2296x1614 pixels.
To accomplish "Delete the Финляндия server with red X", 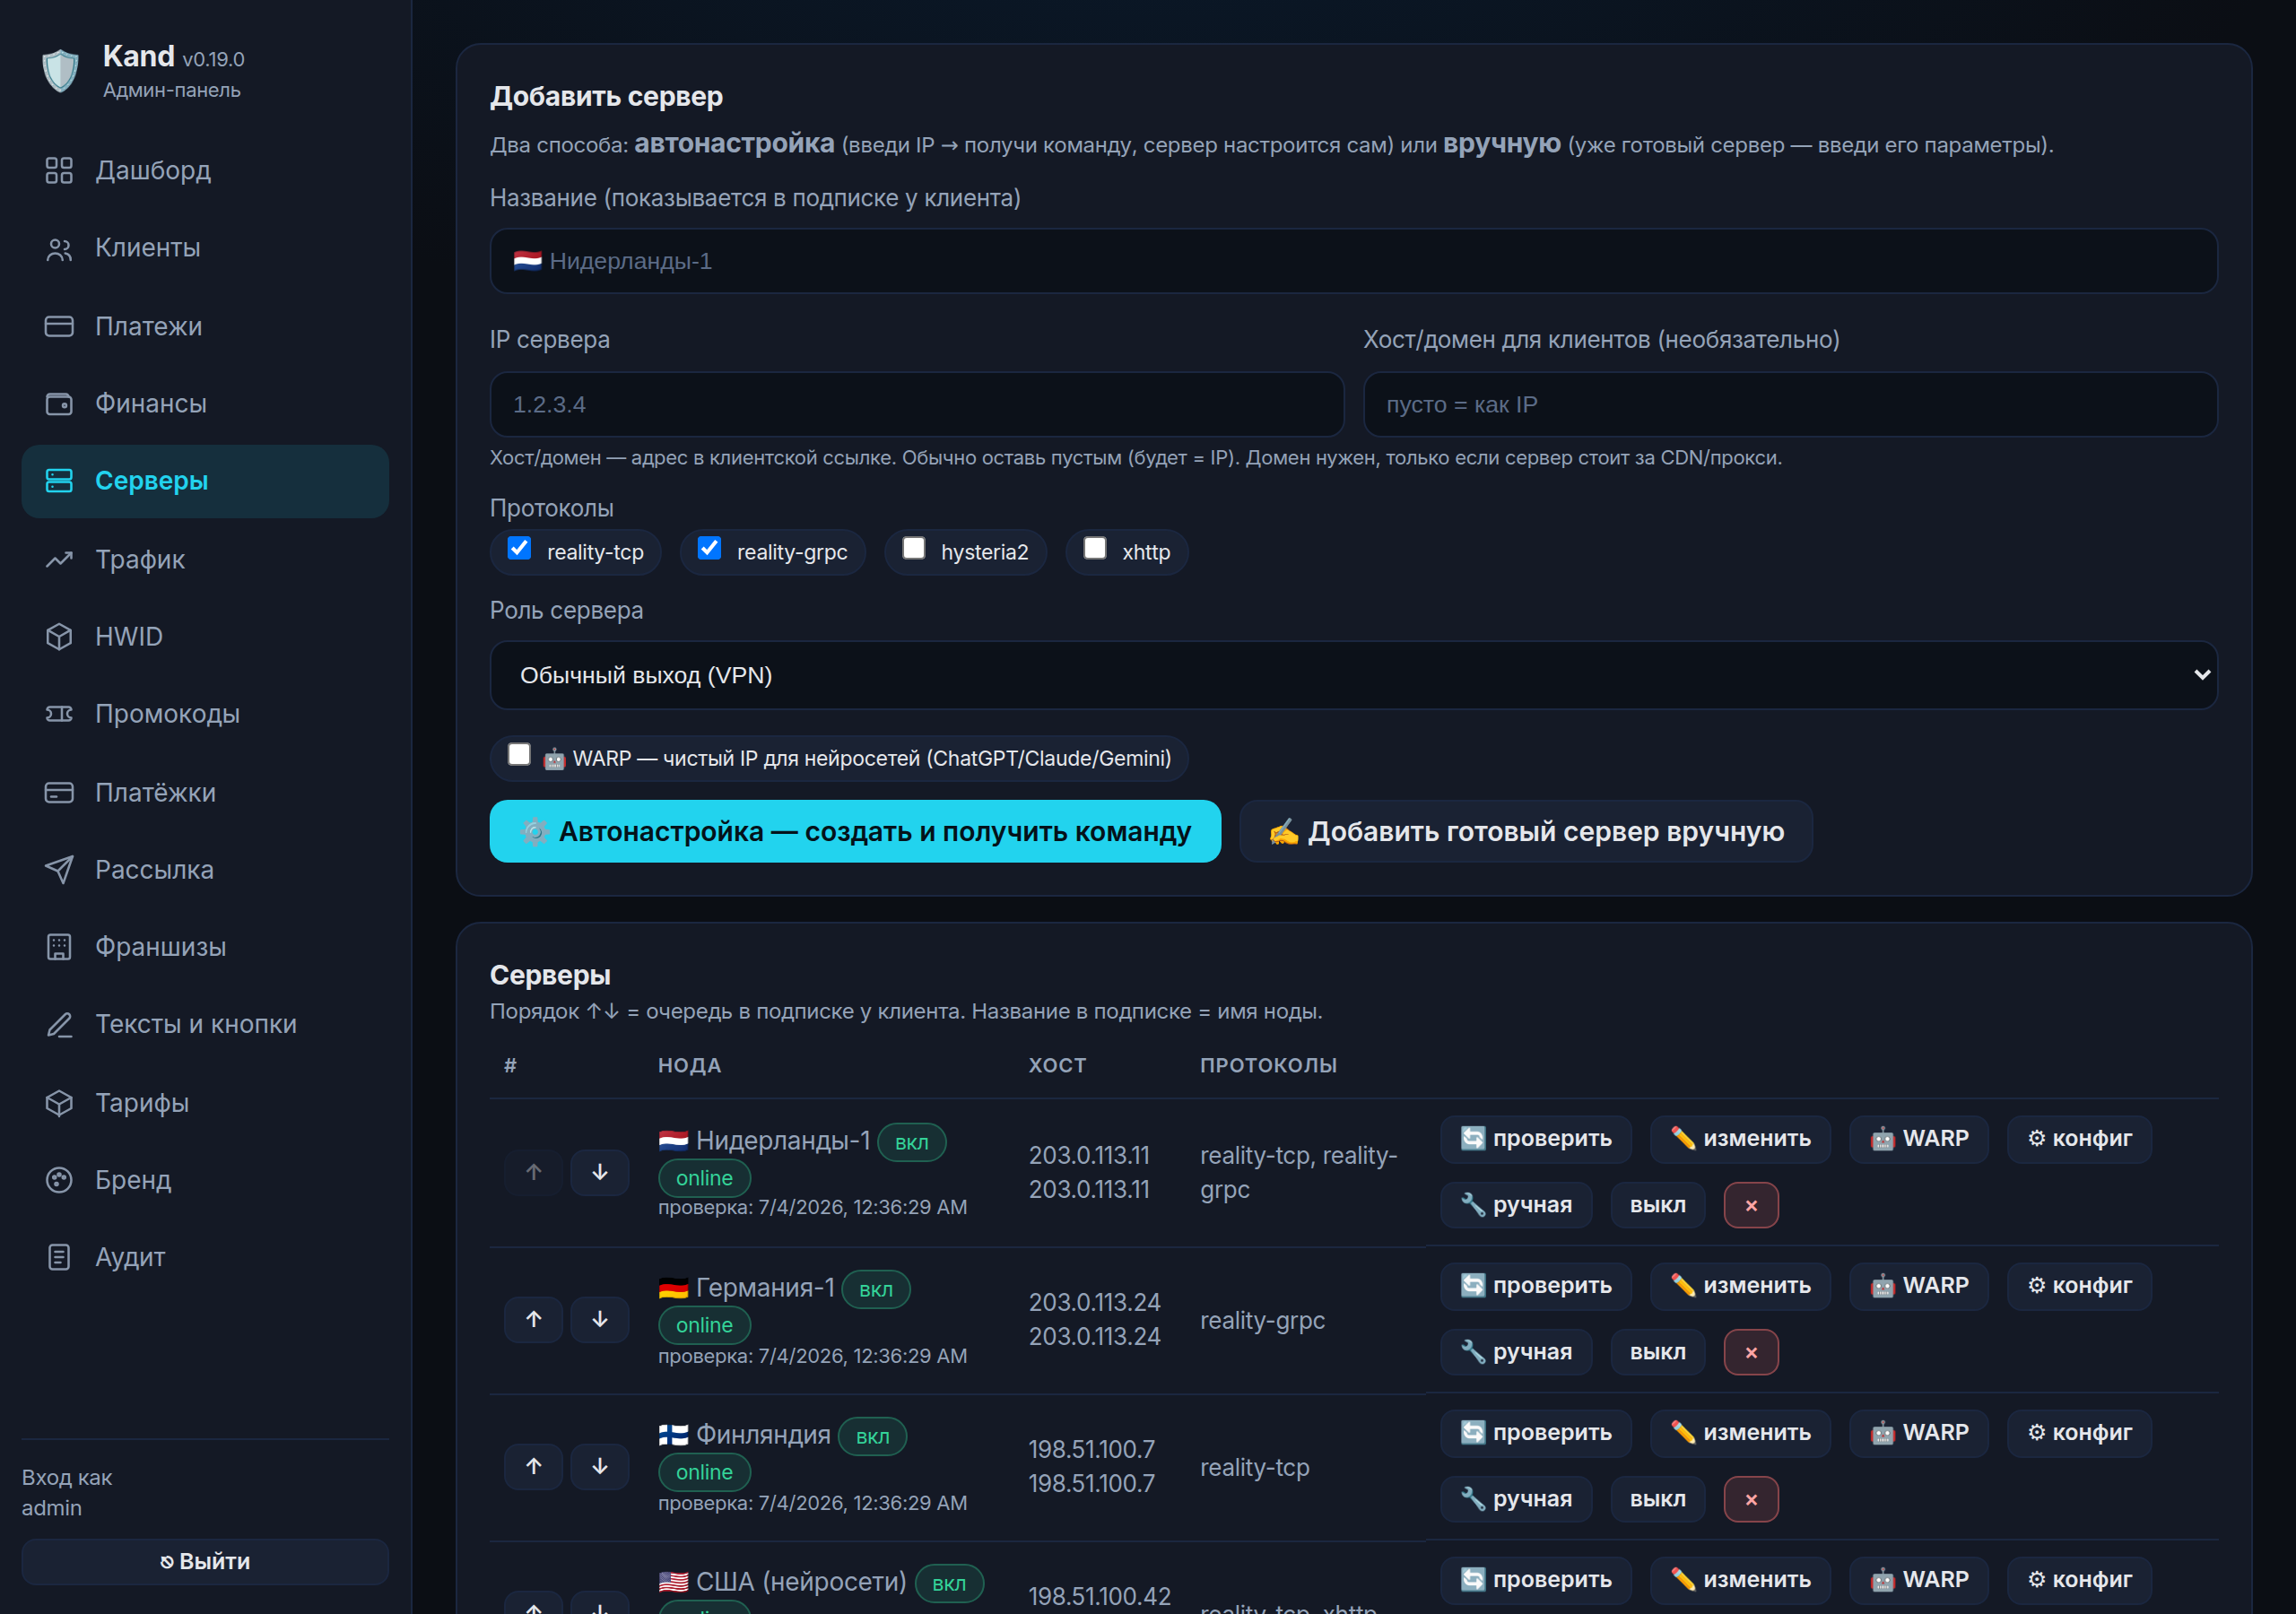I will [x=1751, y=1499].
